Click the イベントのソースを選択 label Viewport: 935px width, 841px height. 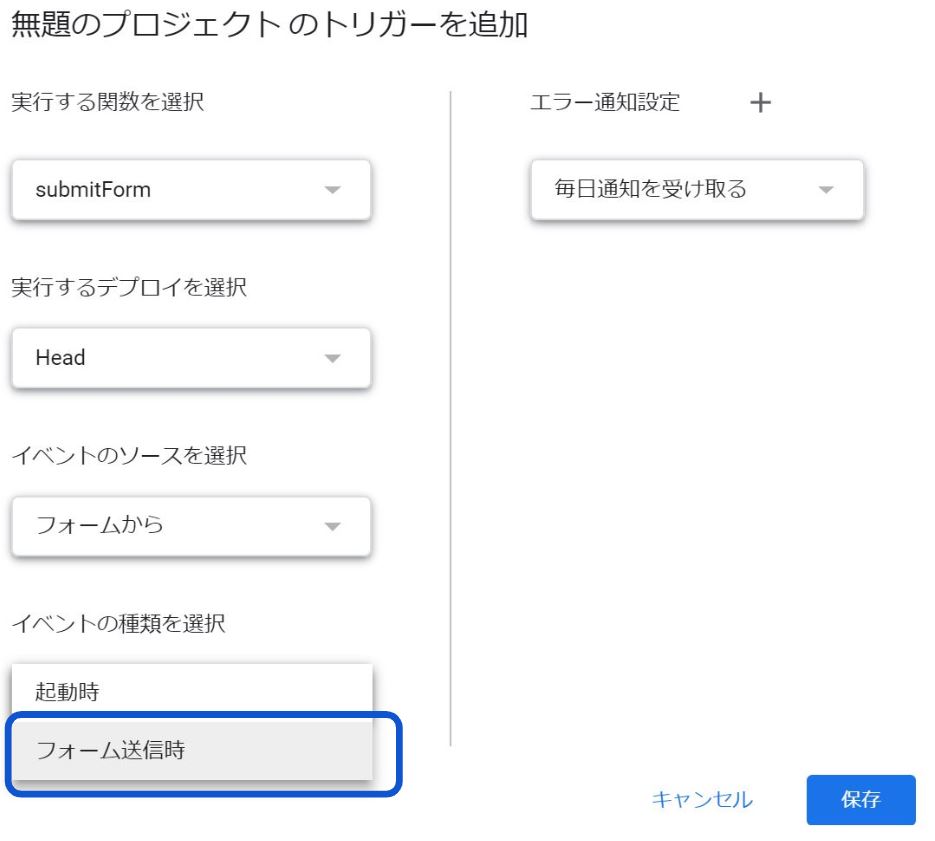[x=129, y=457]
